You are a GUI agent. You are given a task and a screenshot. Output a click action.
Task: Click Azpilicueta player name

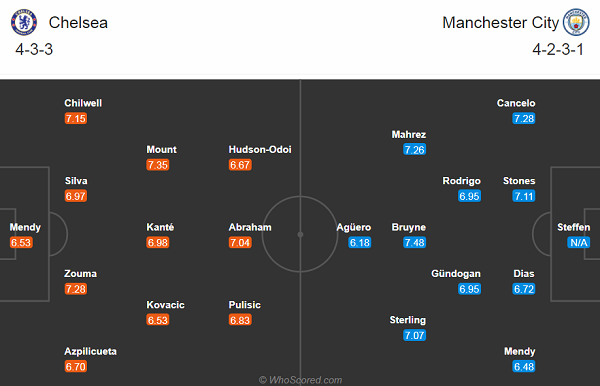[x=90, y=351]
